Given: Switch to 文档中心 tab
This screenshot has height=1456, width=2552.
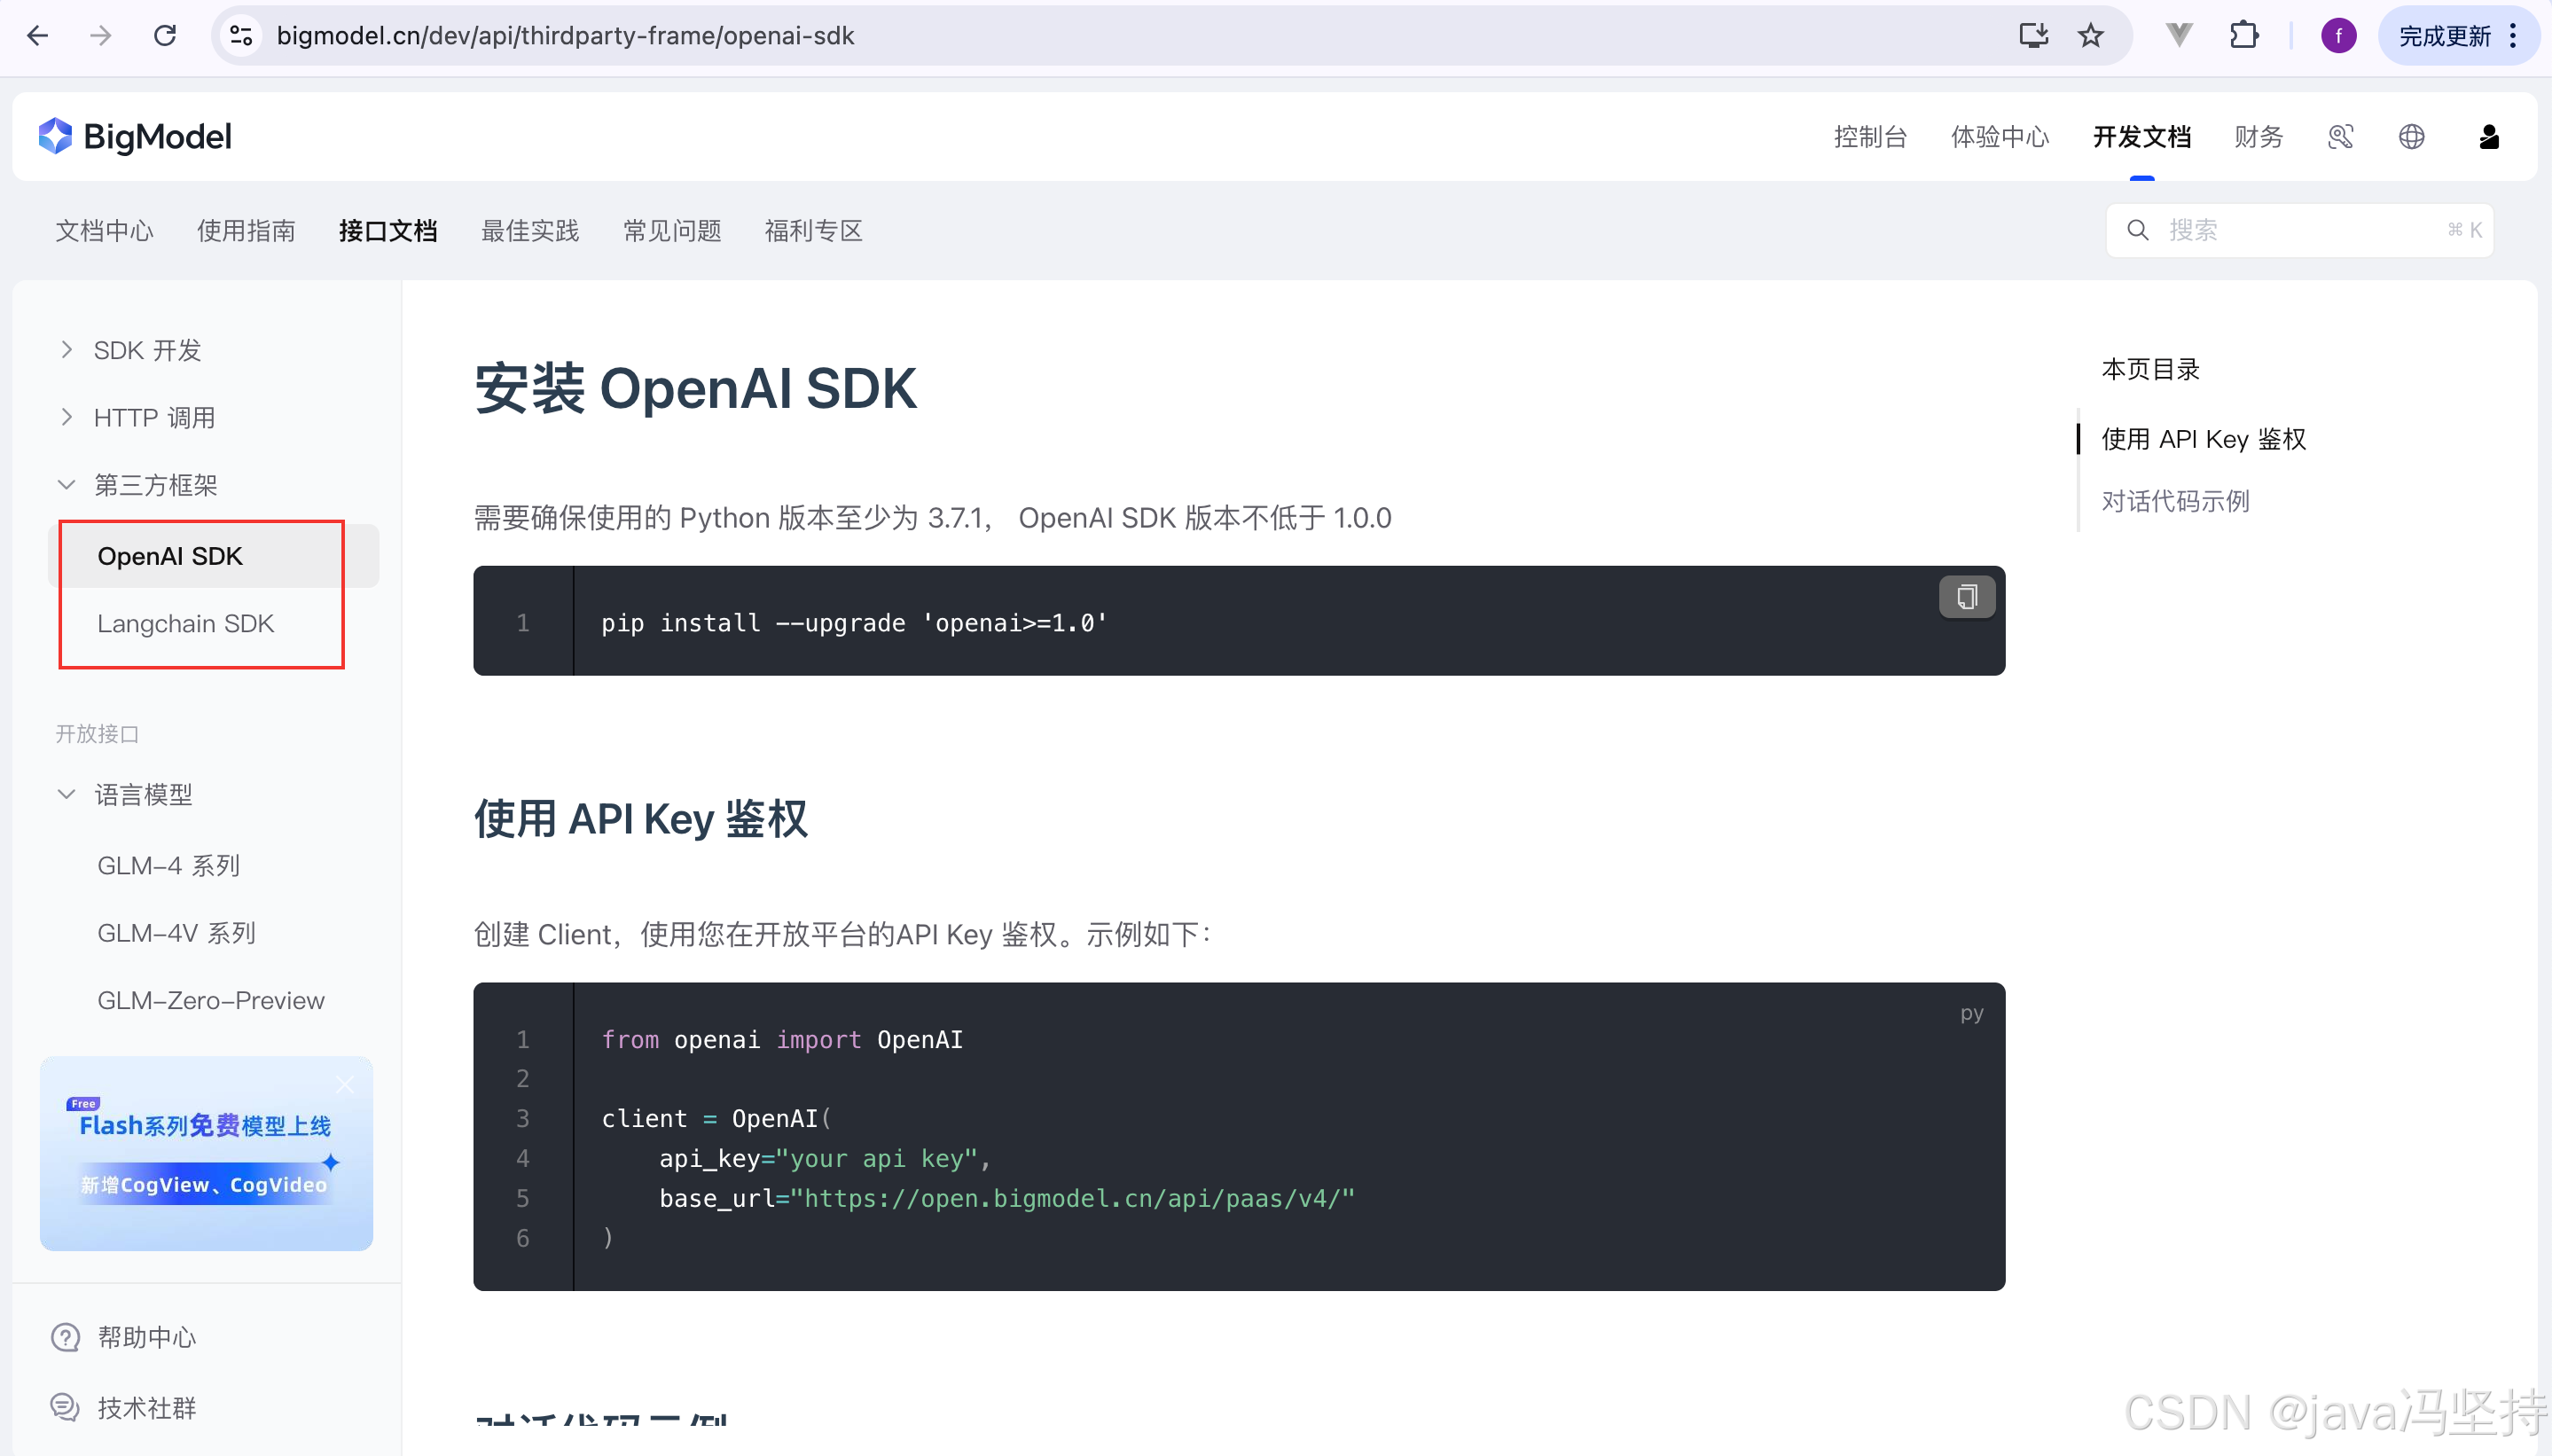Looking at the screenshot, I should coord(105,231).
